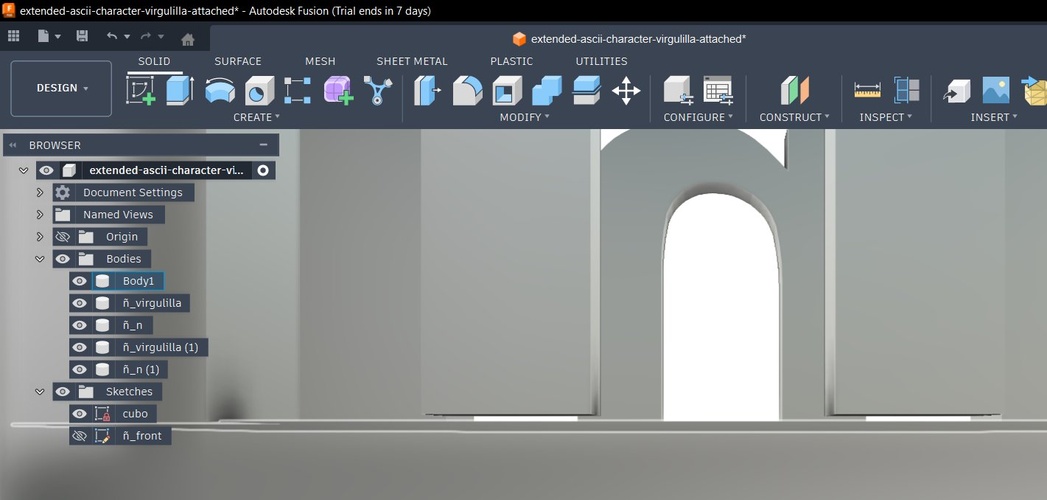Select the Shell tool
1047x500 pixels.
click(x=507, y=90)
